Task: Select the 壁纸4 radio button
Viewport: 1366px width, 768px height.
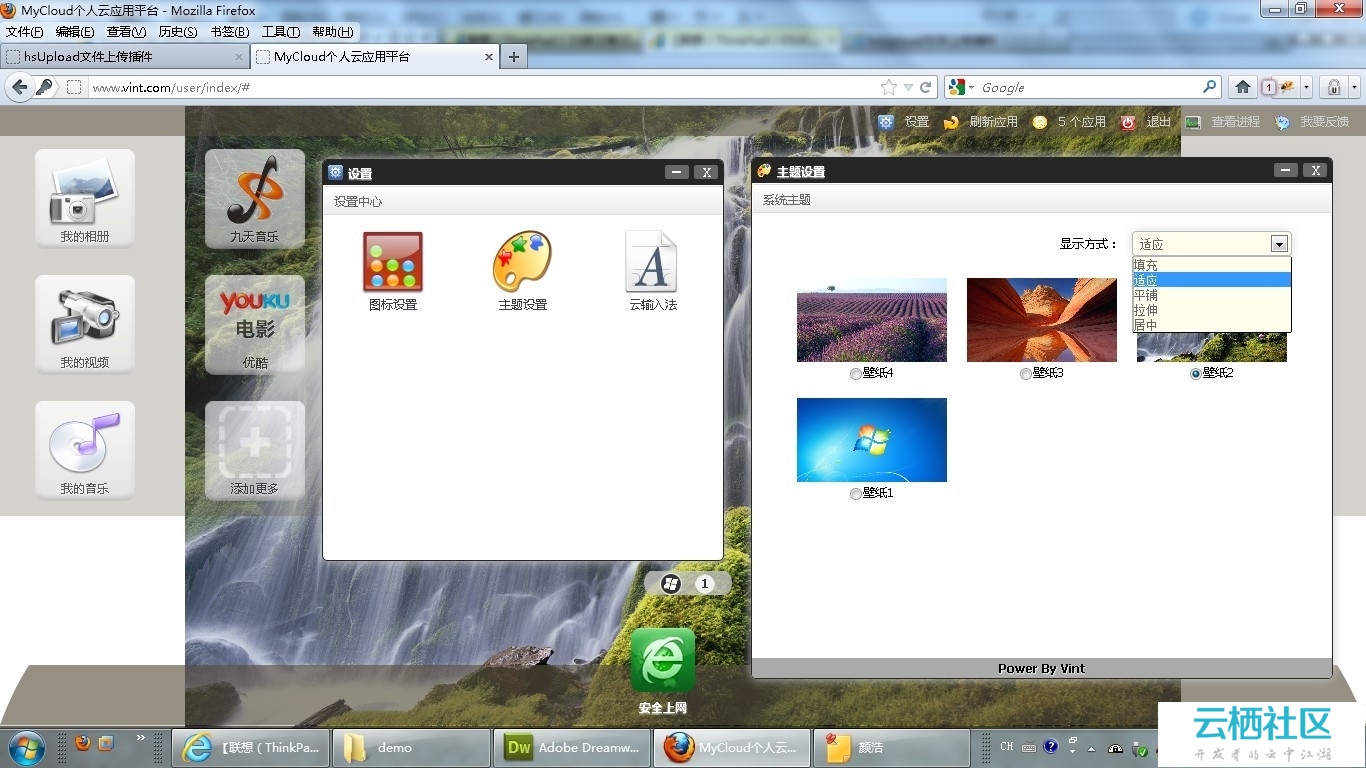Action: tap(855, 374)
